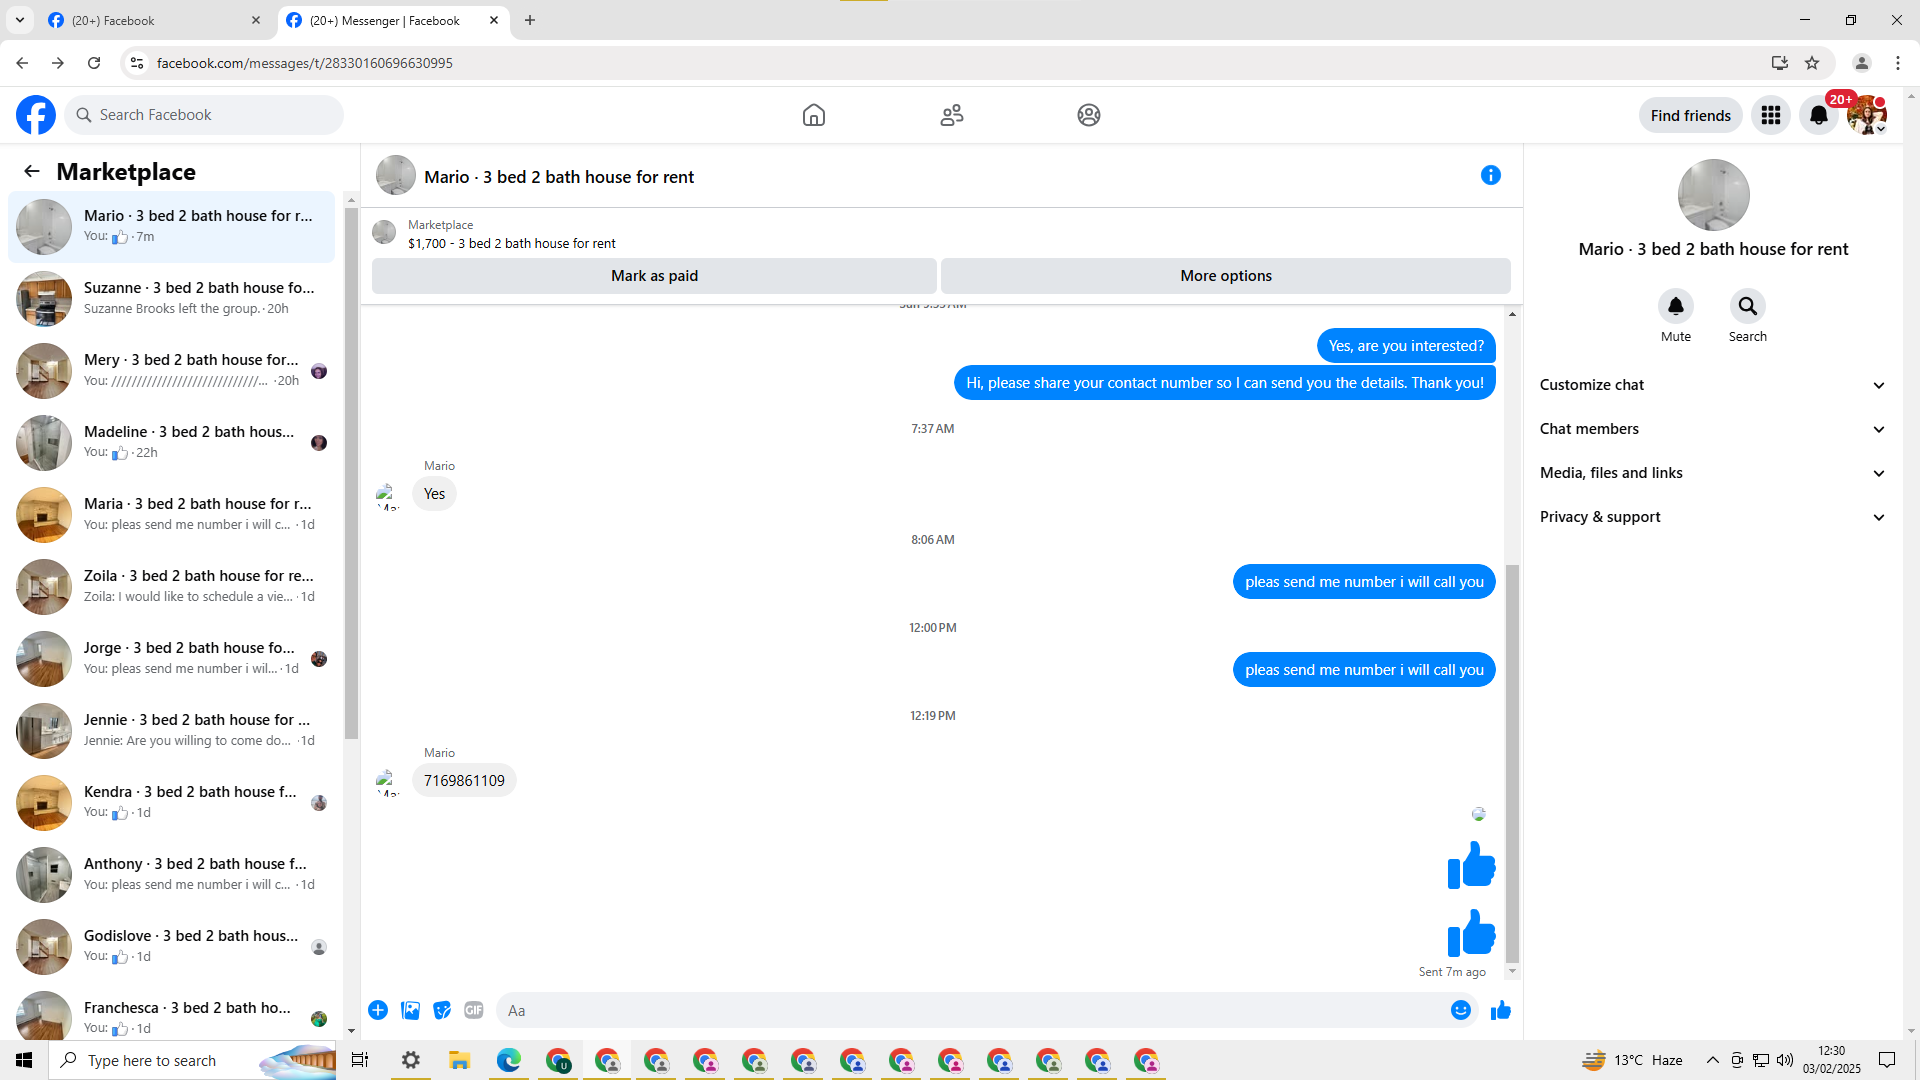Expand Customize chat section
Screen dimensions: 1920x1080
[1713, 385]
